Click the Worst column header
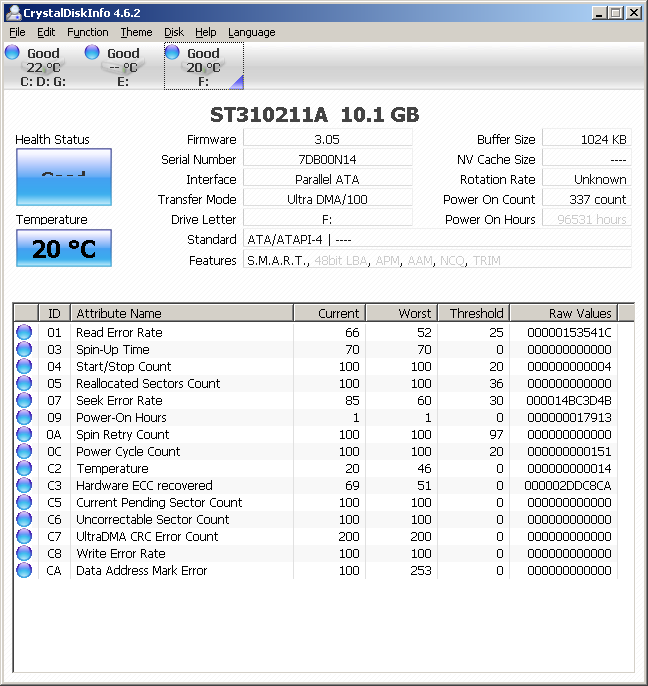 point(402,313)
